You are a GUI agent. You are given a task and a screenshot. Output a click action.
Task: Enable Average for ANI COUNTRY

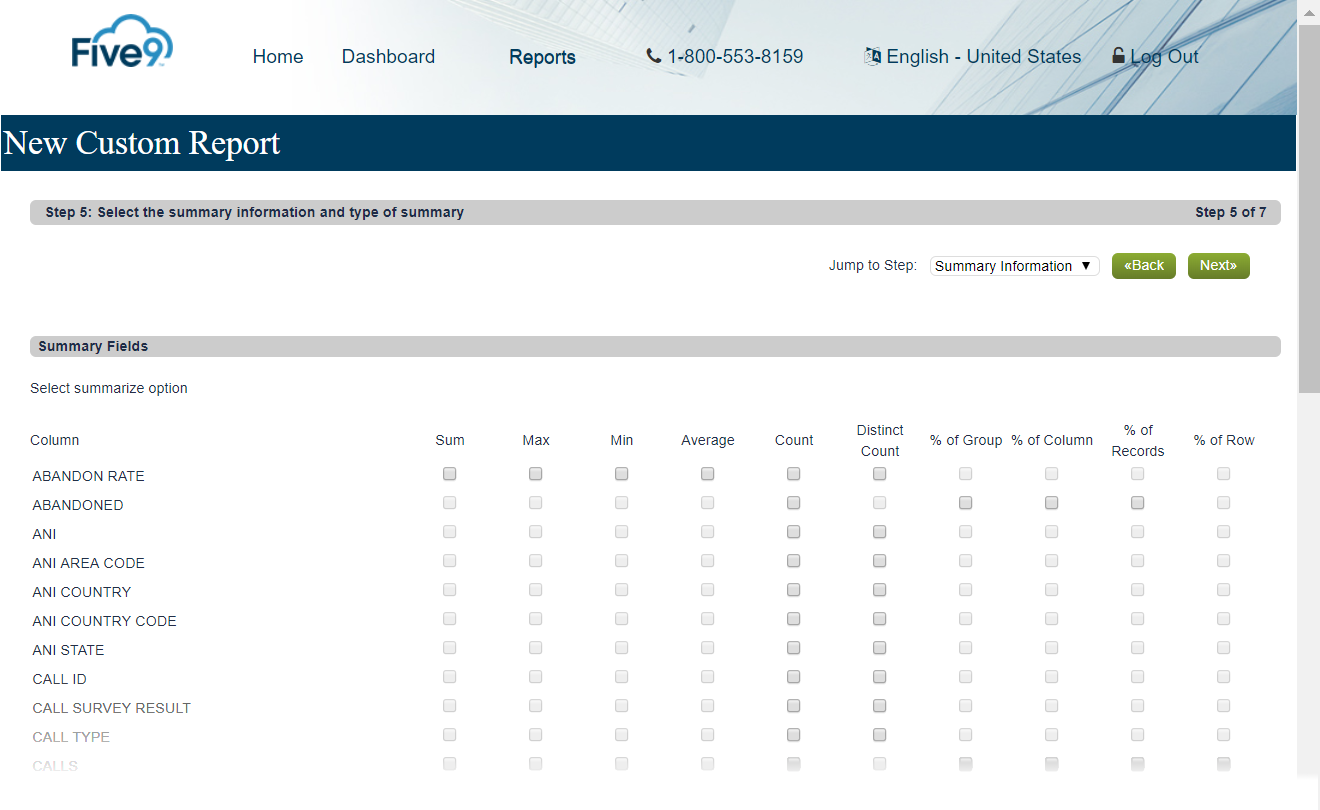point(707,589)
